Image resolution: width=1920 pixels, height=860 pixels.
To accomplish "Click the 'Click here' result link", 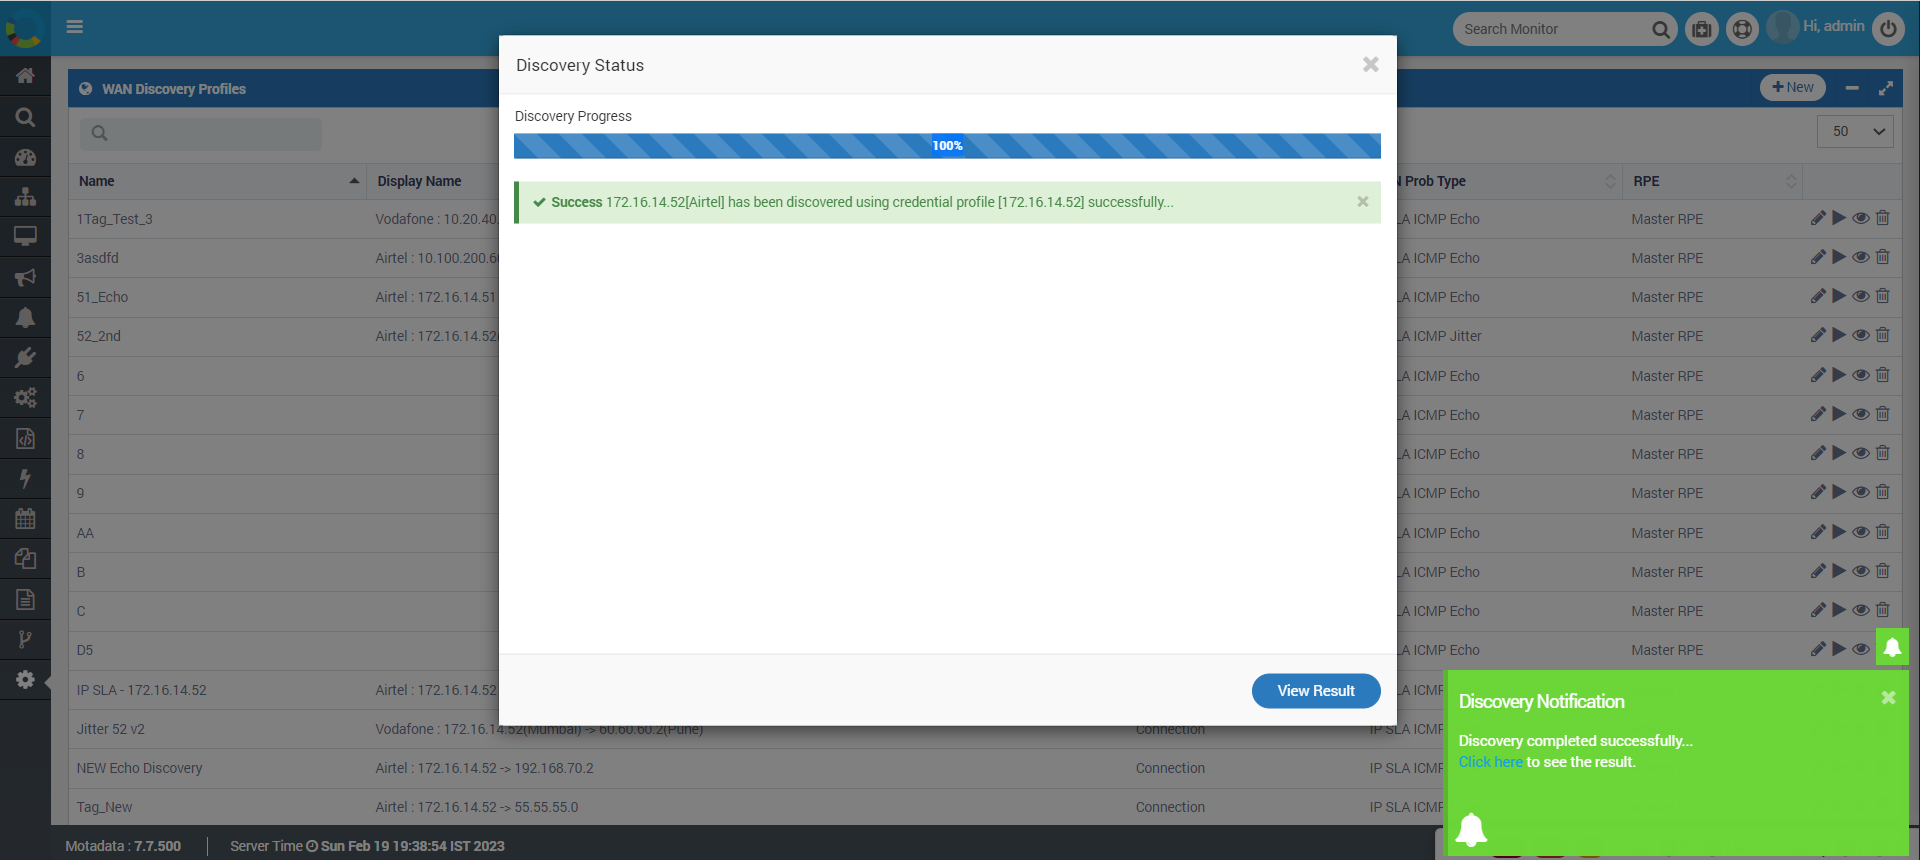I will pos(1490,762).
